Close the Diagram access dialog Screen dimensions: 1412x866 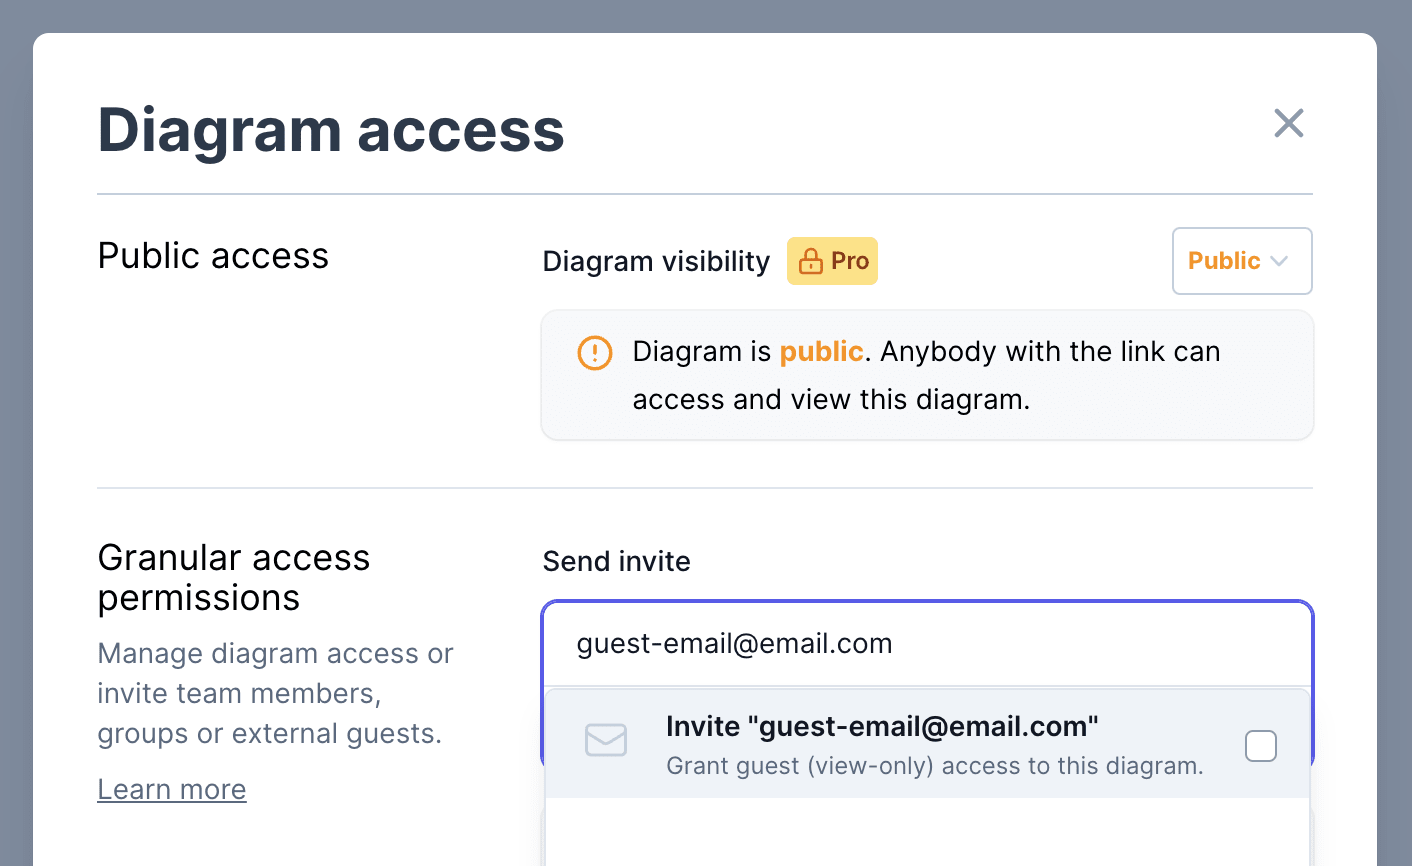(x=1289, y=123)
